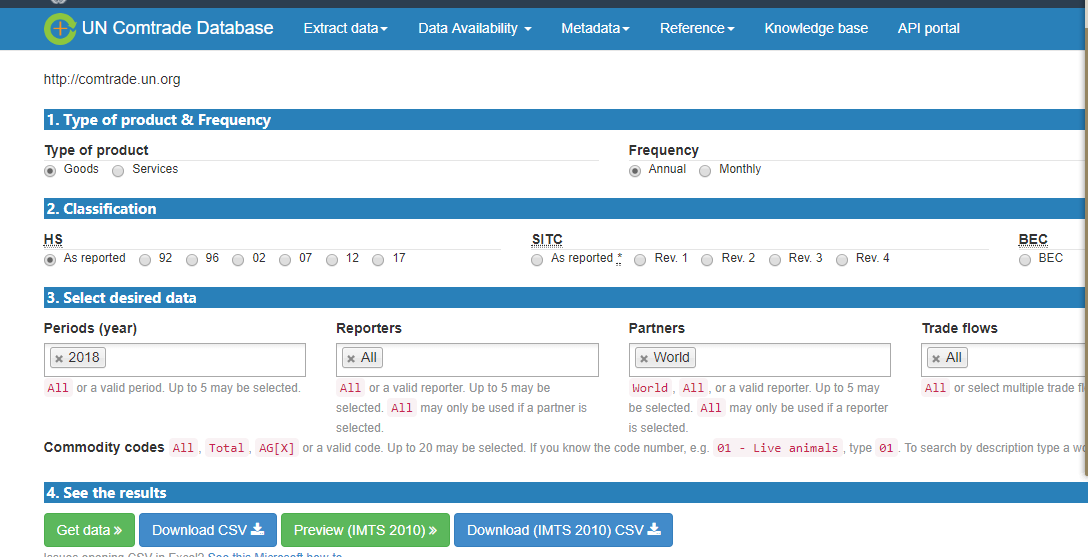This screenshot has width=1088, height=557.
Task: Select SITC Rev. 4 classification
Action: coord(842,260)
